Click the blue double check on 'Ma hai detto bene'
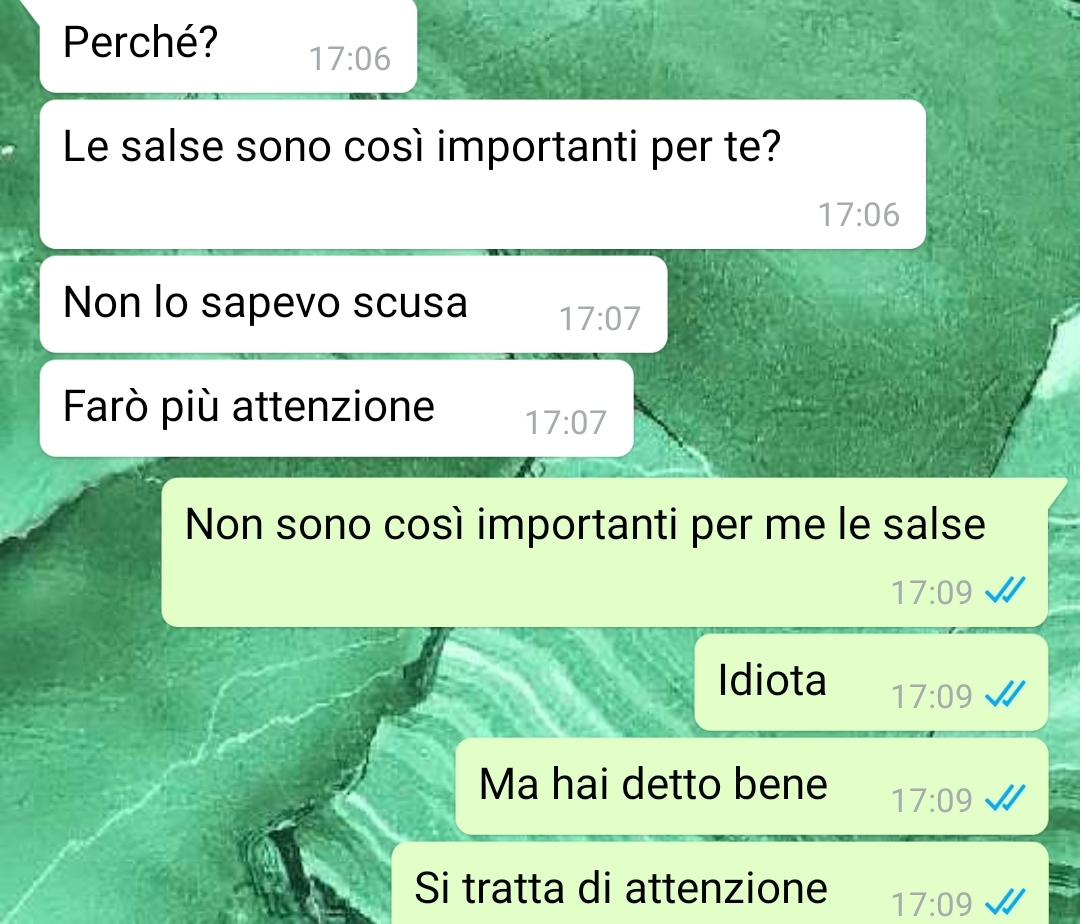1080x924 pixels. coord(1006,798)
